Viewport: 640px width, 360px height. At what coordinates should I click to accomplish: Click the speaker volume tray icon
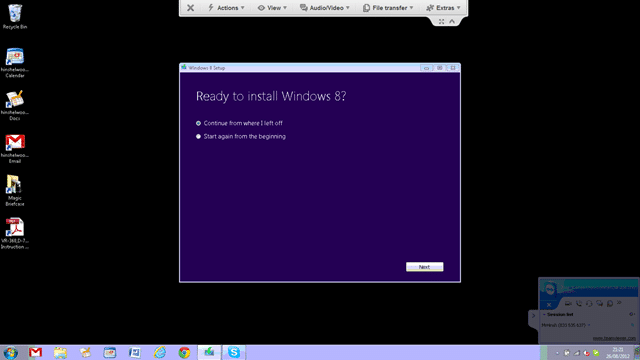click(586, 353)
